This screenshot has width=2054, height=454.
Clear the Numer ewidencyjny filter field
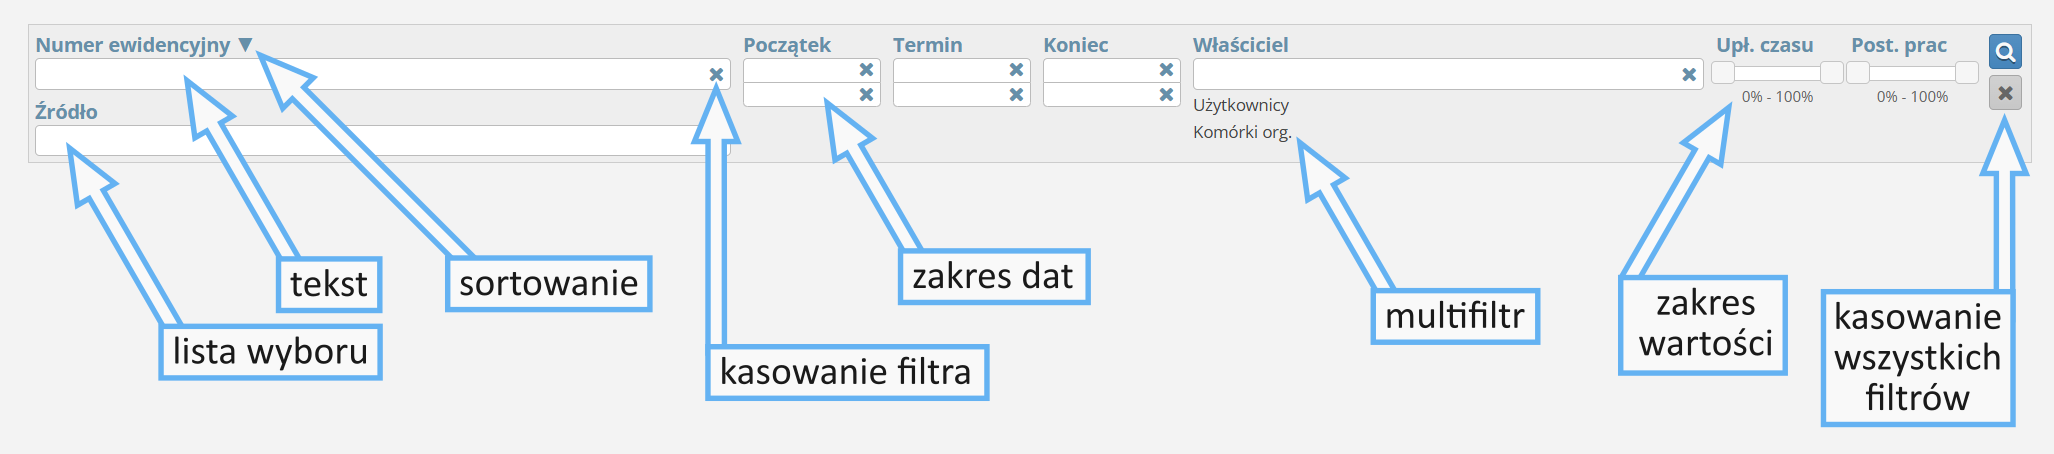point(716,74)
